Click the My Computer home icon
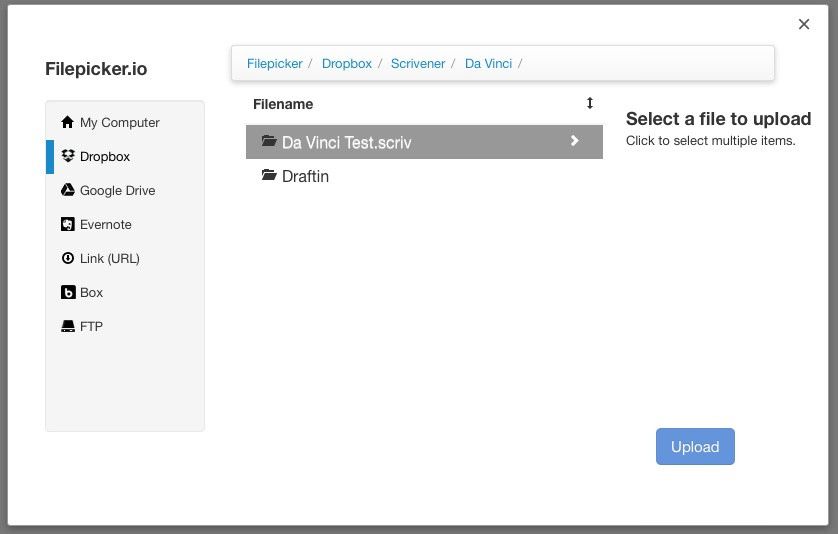The height and width of the screenshot is (534, 838). 67,122
